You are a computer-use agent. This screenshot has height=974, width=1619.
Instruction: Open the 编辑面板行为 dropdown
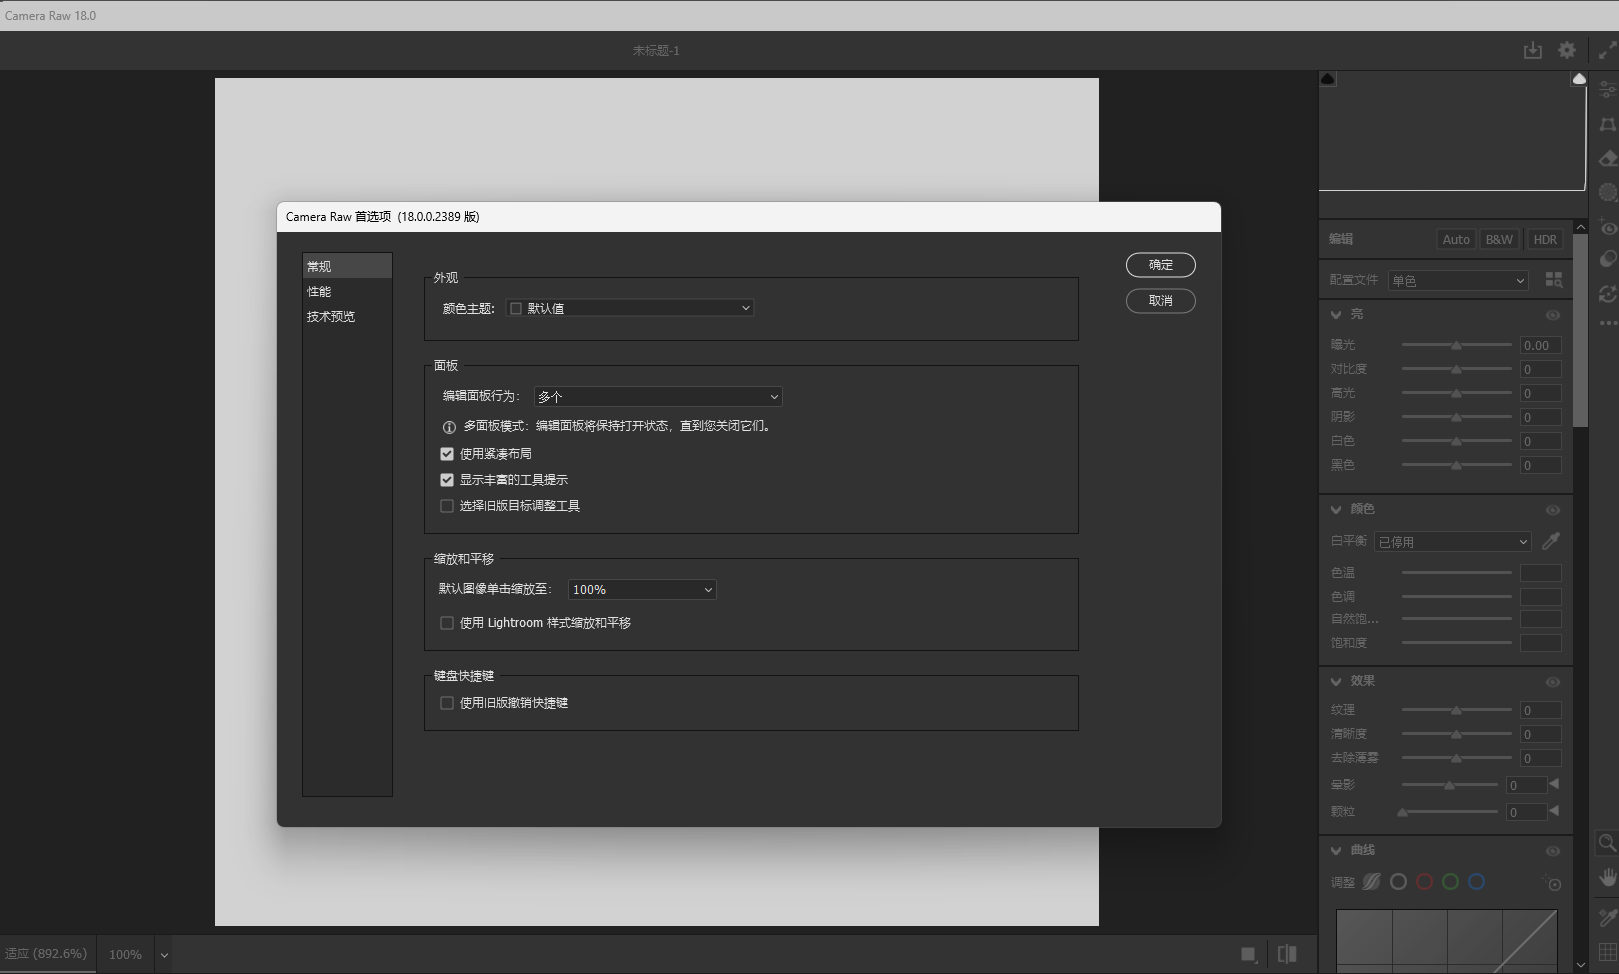tap(657, 397)
